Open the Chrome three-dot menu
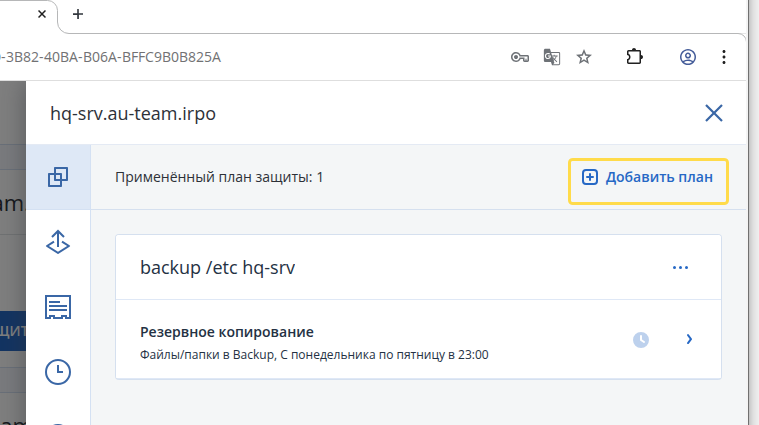 pos(724,57)
